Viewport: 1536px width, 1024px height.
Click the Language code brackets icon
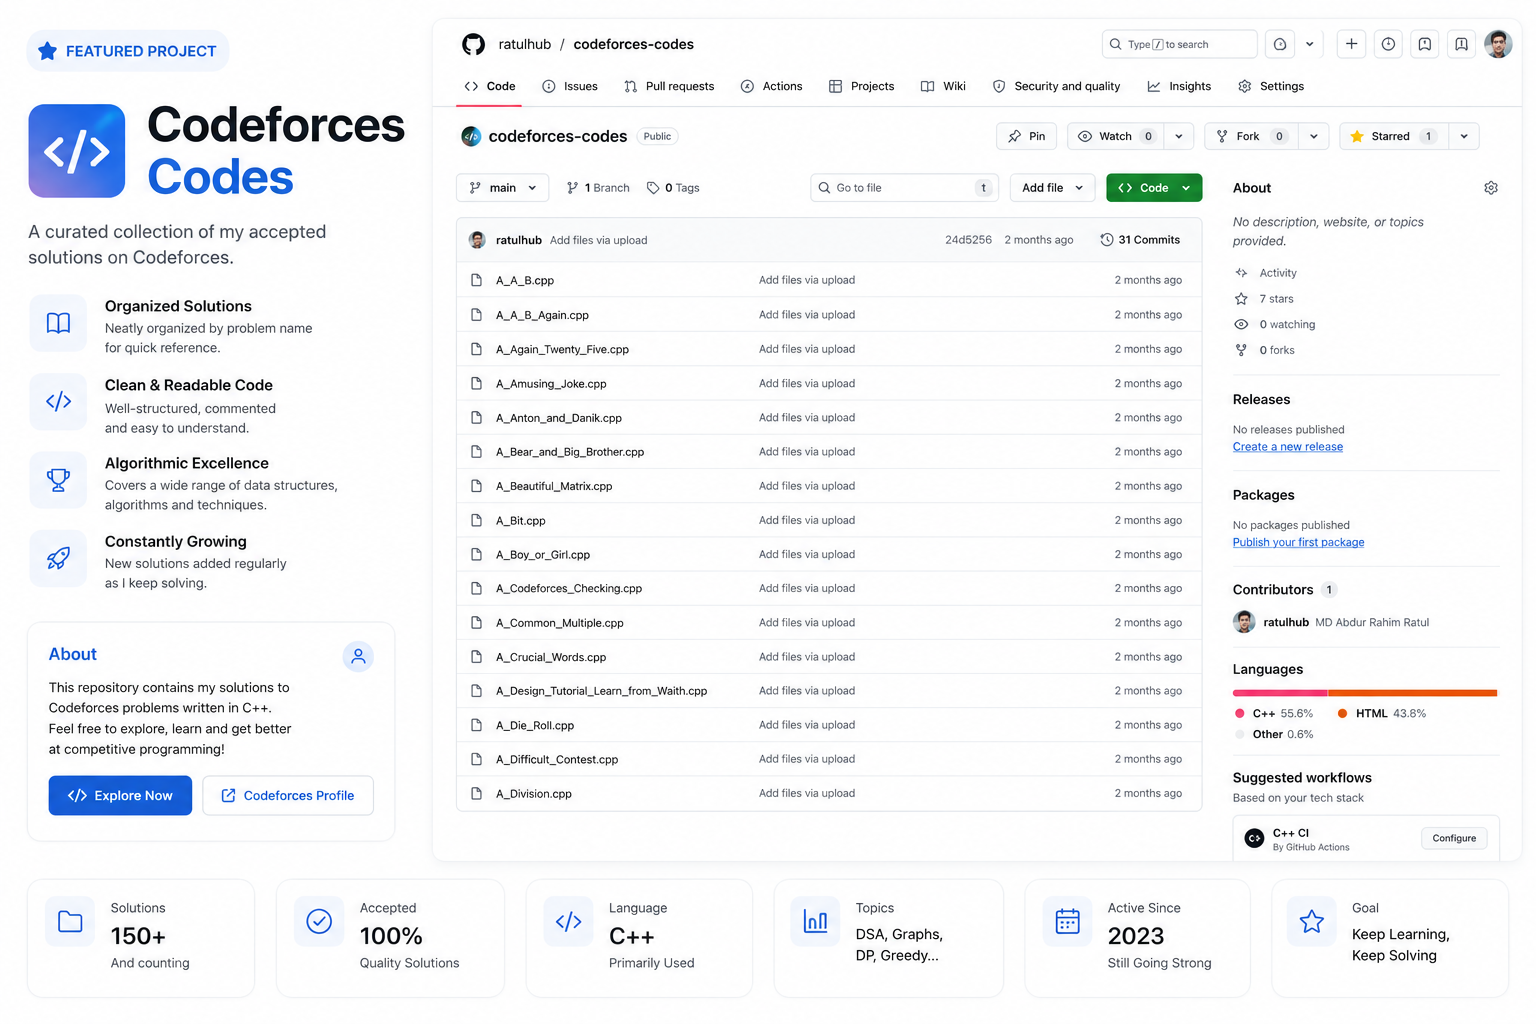pyautogui.click(x=568, y=921)
